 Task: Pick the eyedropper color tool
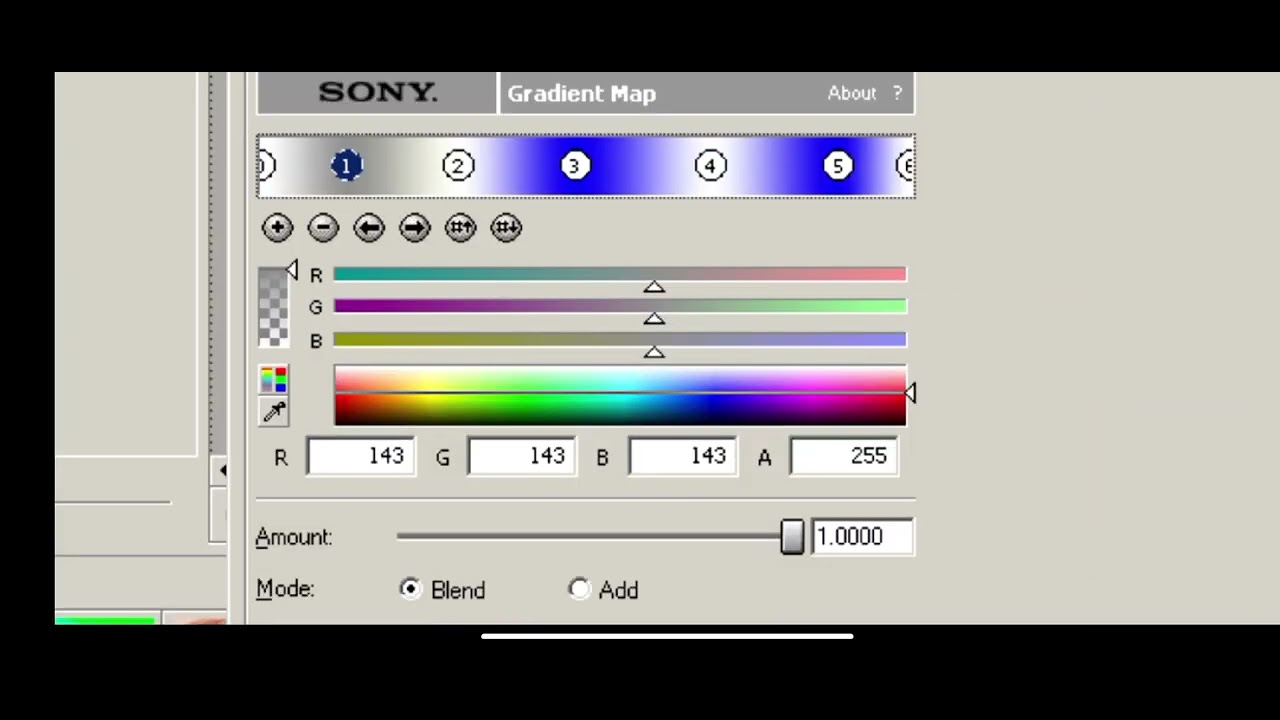274,411
